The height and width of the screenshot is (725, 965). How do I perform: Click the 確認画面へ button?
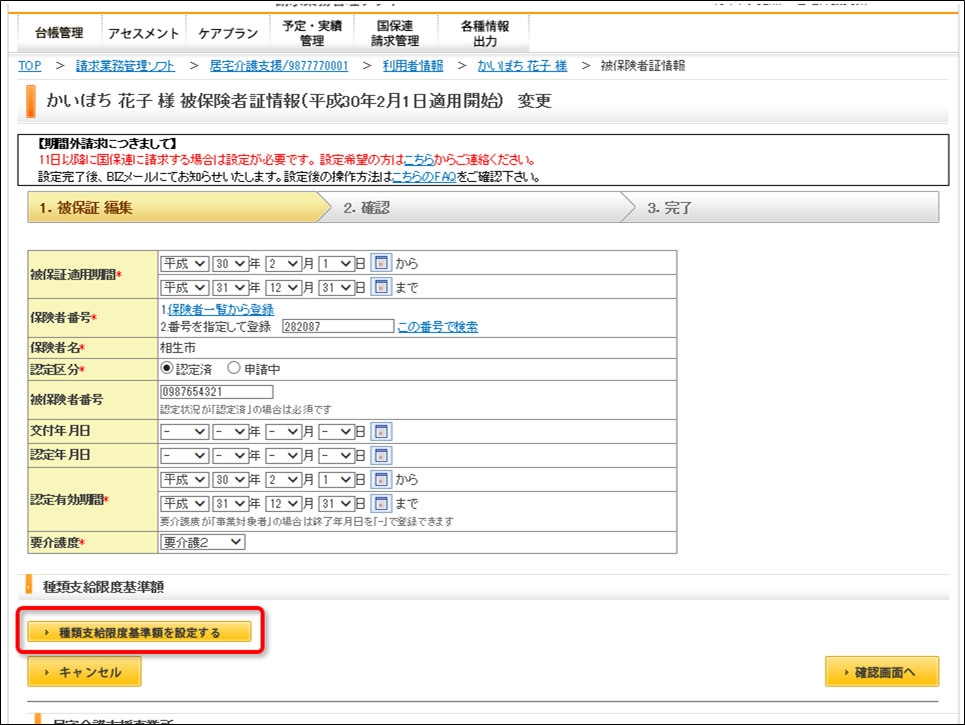tap(882, 671)
